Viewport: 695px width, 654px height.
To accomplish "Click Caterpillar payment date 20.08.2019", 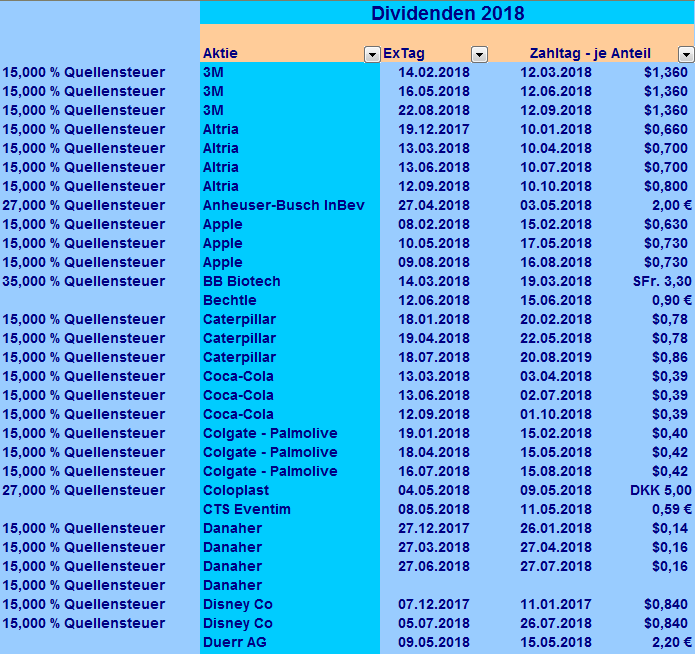I will [556, 357].
